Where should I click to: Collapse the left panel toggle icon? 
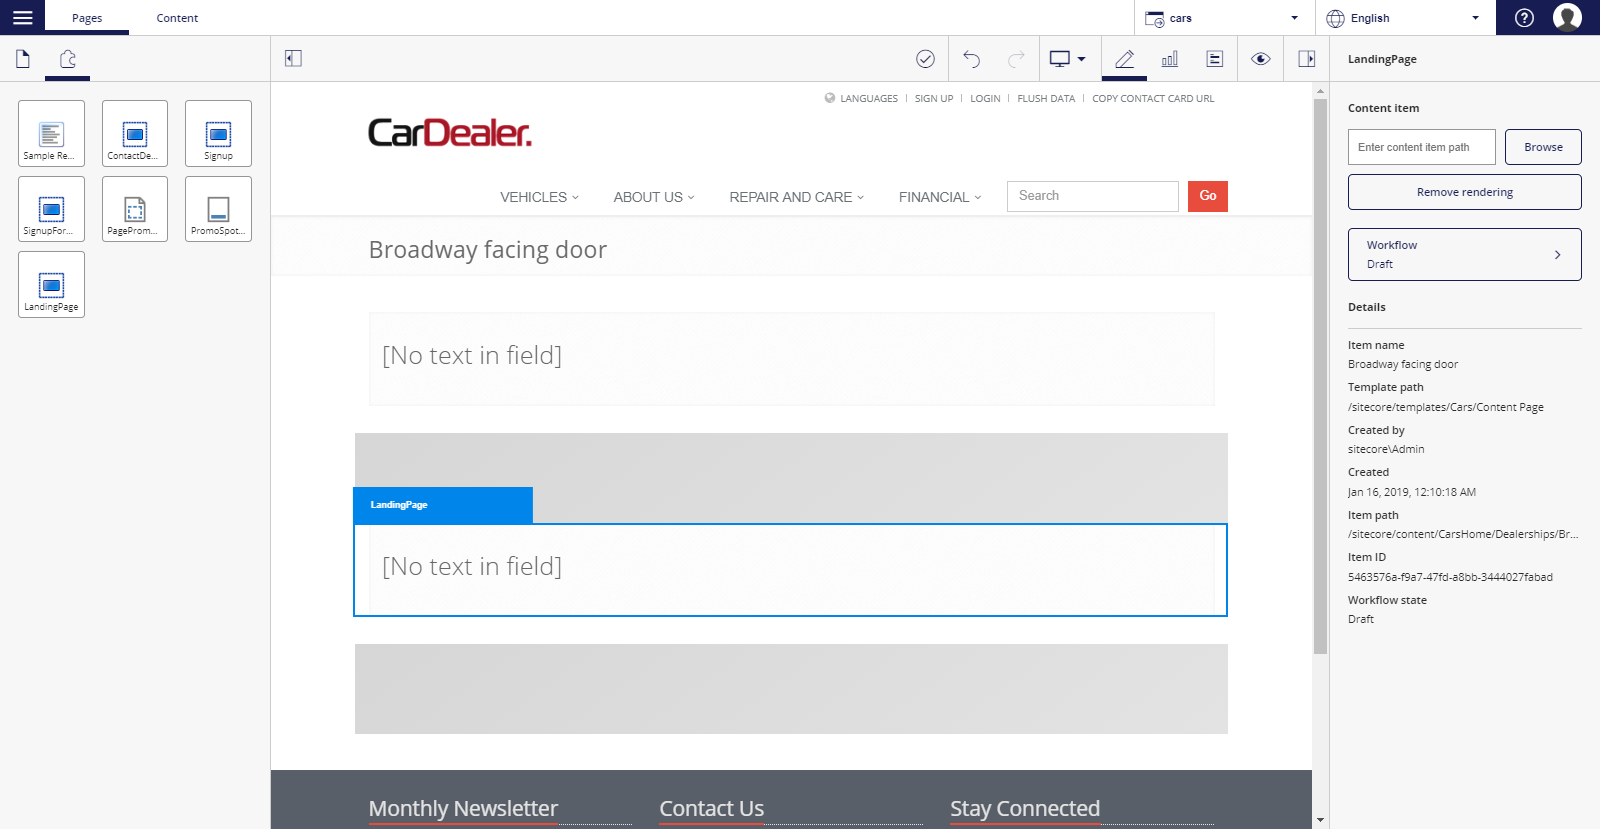[x=293, y=59]
